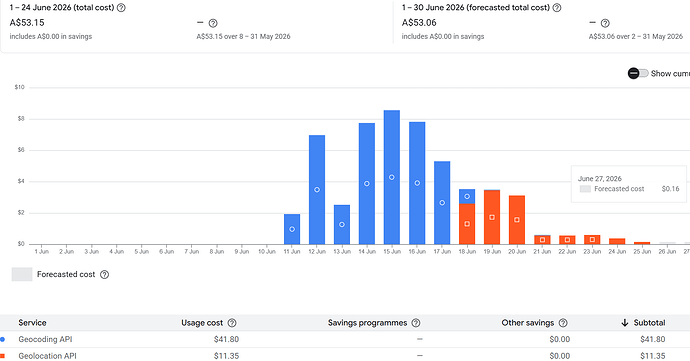Open help icon next to Usage cost column
The image size is (690, 361).
coord(232,323)
